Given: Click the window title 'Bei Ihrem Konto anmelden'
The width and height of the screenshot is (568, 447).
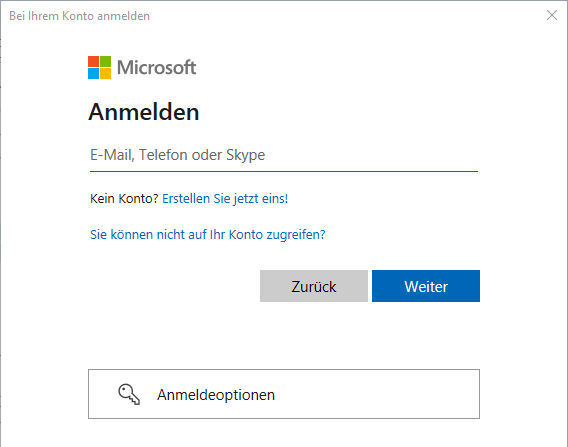Looking at the screenshot, I should point(79,16).
